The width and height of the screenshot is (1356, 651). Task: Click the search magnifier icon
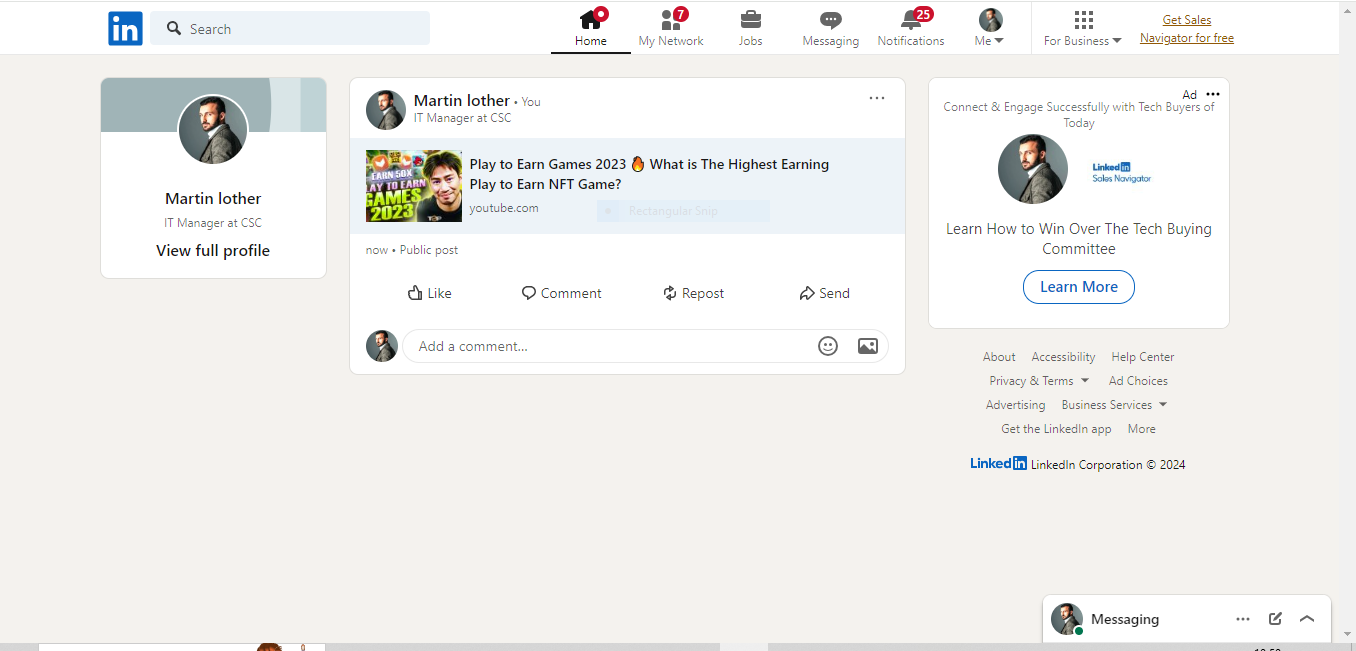coord(174,28)
